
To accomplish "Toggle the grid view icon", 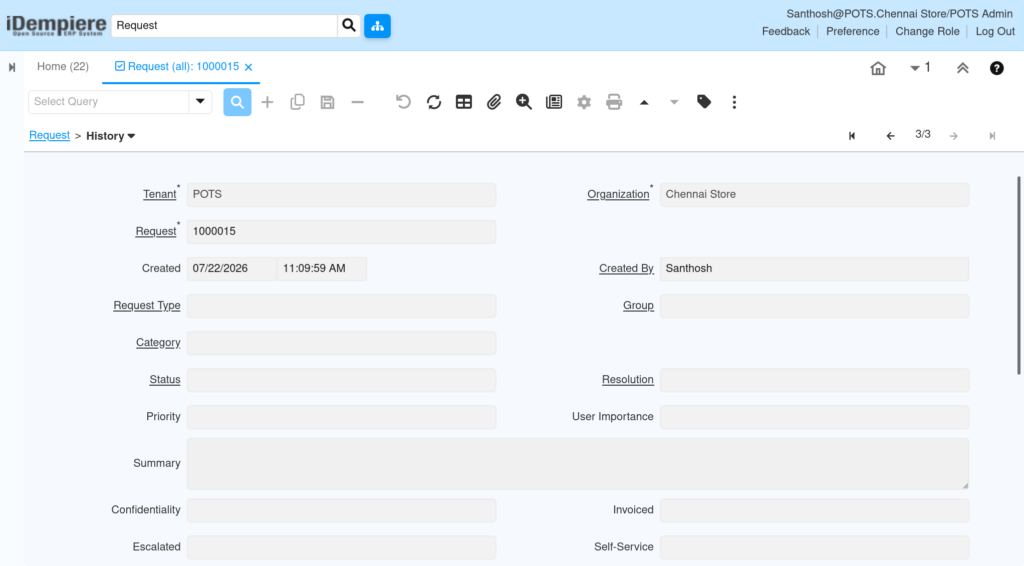I will (464, 102).
